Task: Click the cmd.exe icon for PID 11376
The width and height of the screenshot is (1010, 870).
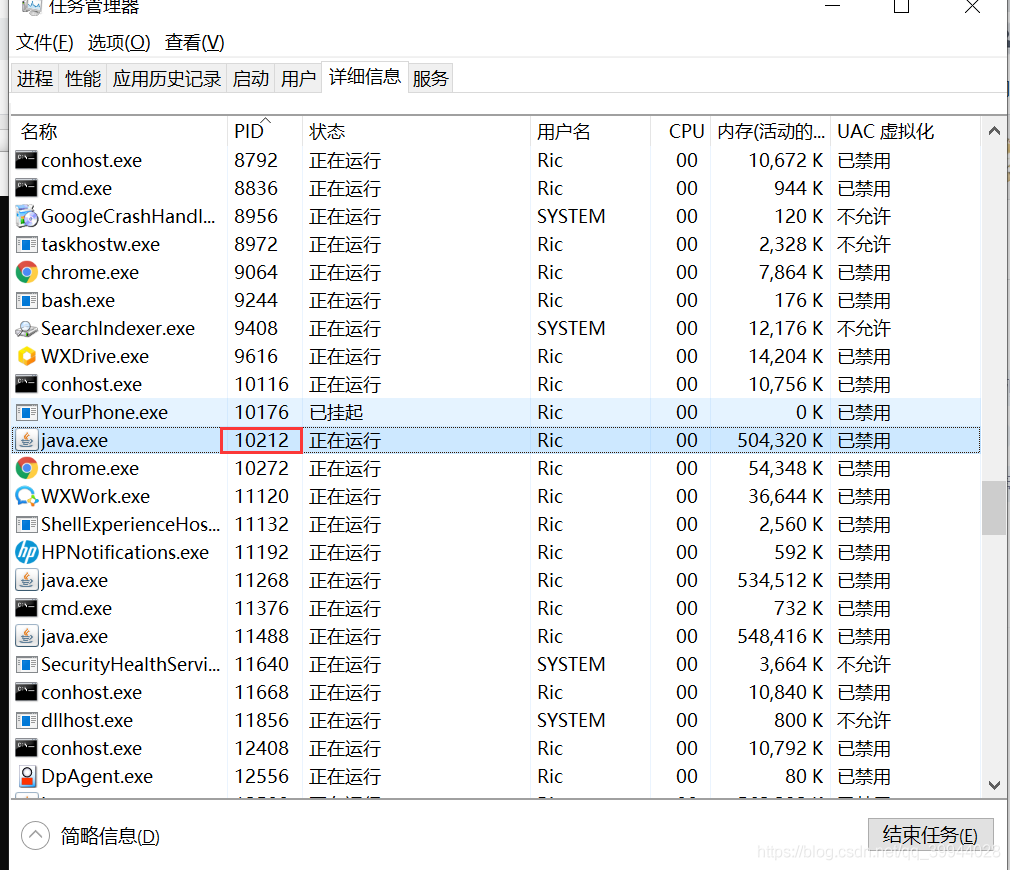Action: click(x=26, y=608)
